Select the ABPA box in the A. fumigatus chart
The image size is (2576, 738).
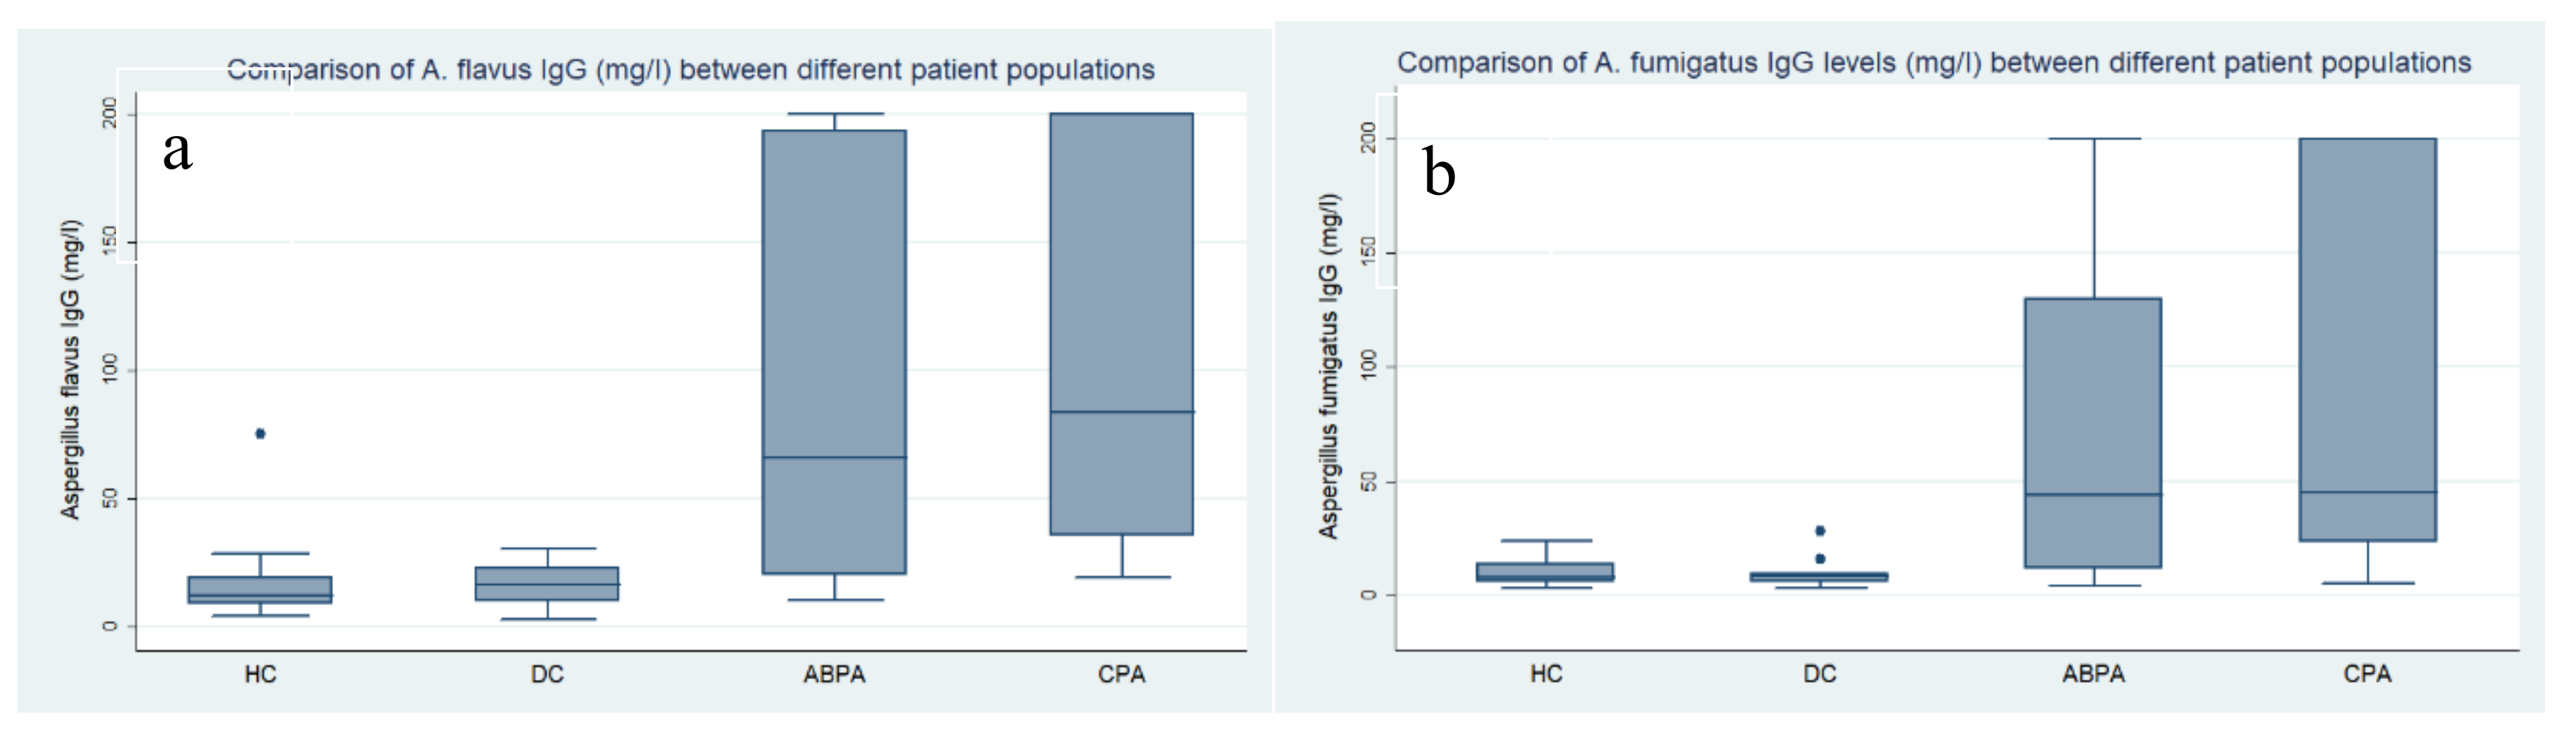[2093, 432]
